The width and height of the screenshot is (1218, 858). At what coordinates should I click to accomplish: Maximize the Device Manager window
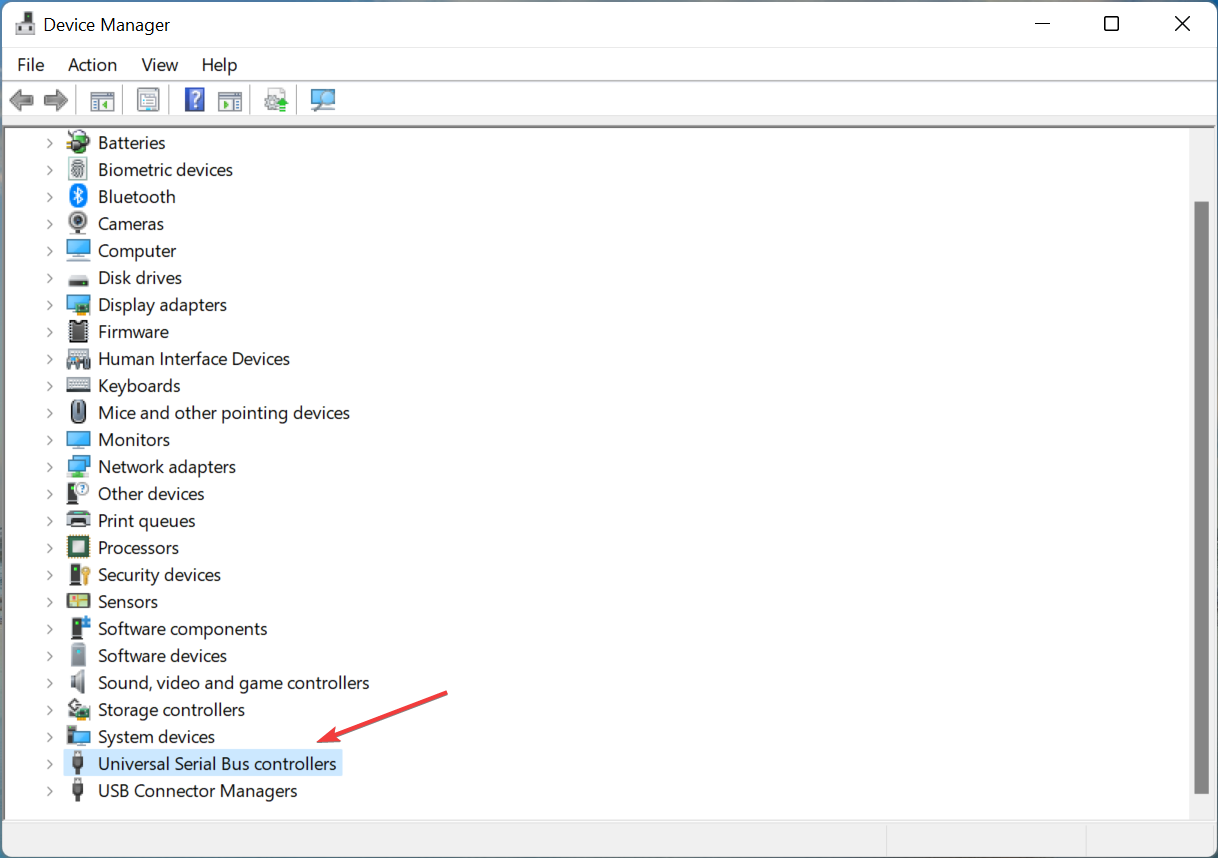pos(1111,24)
